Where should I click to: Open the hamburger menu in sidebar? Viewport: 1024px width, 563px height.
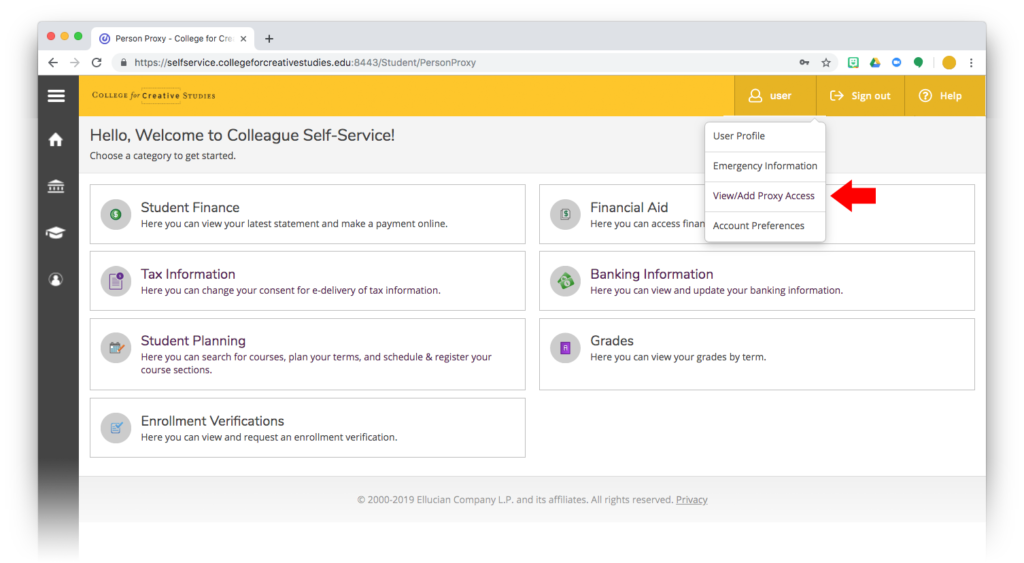coord(57,96)
